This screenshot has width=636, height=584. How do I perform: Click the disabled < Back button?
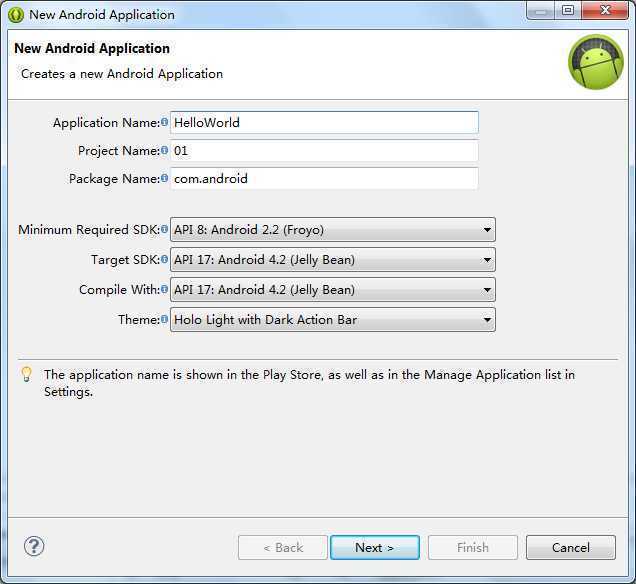(x=283, y=548)
